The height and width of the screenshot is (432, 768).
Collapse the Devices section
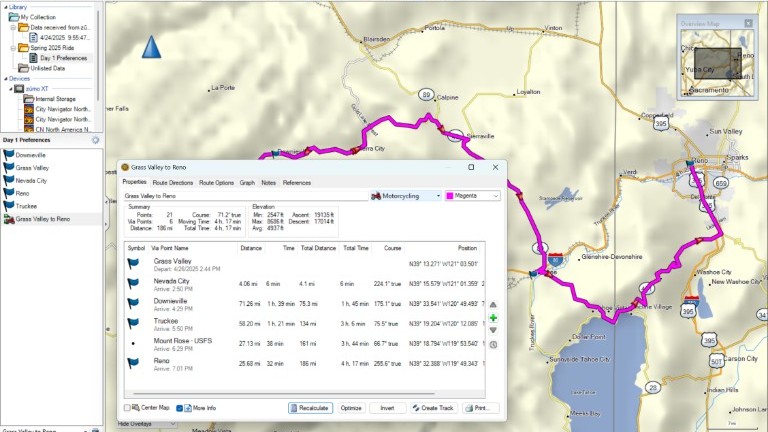click(x=5, y=78)
